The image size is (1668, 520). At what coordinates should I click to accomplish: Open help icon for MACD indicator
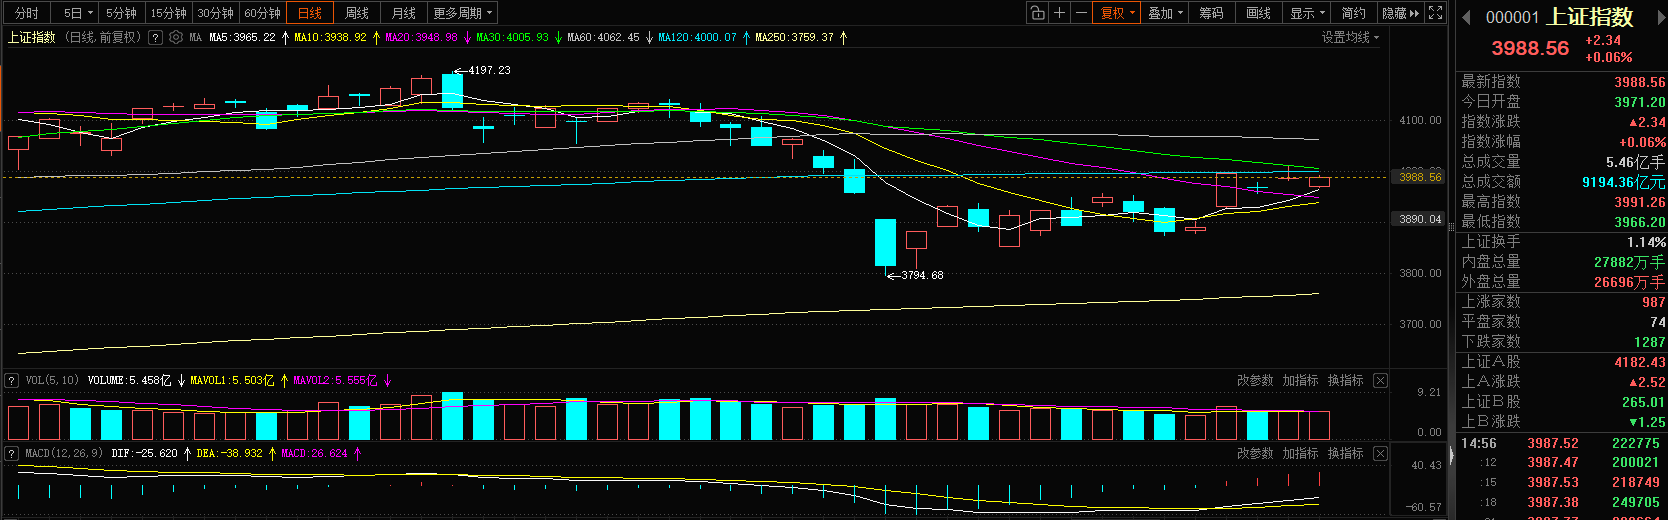tap(11, 453)
